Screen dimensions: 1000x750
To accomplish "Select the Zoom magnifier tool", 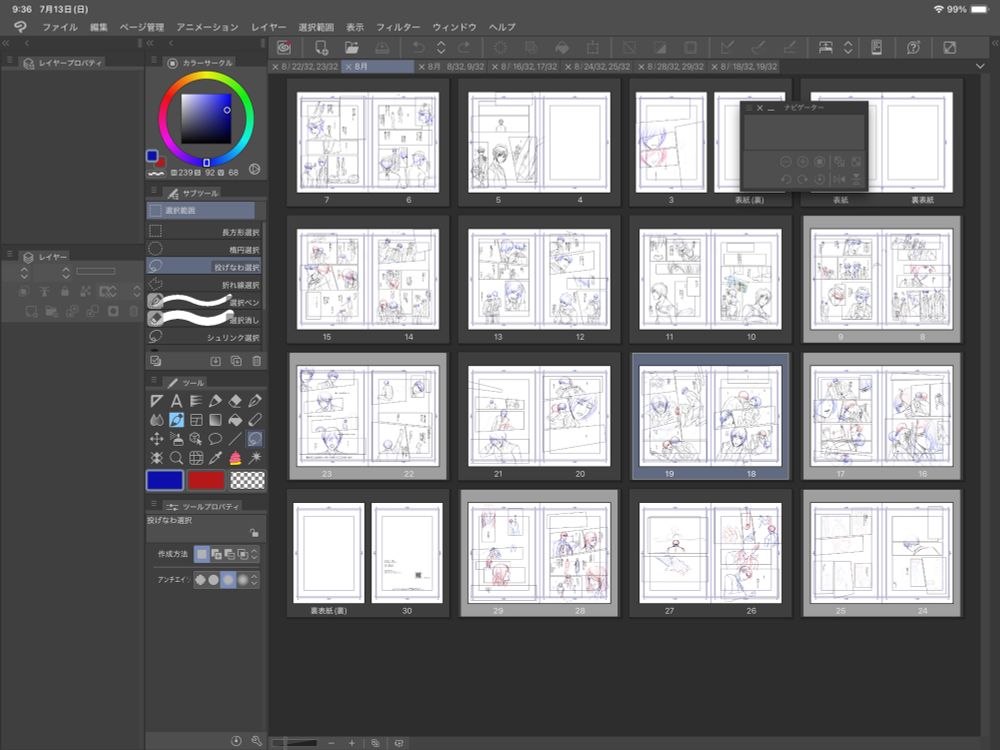I will click(x=176, y=458).
